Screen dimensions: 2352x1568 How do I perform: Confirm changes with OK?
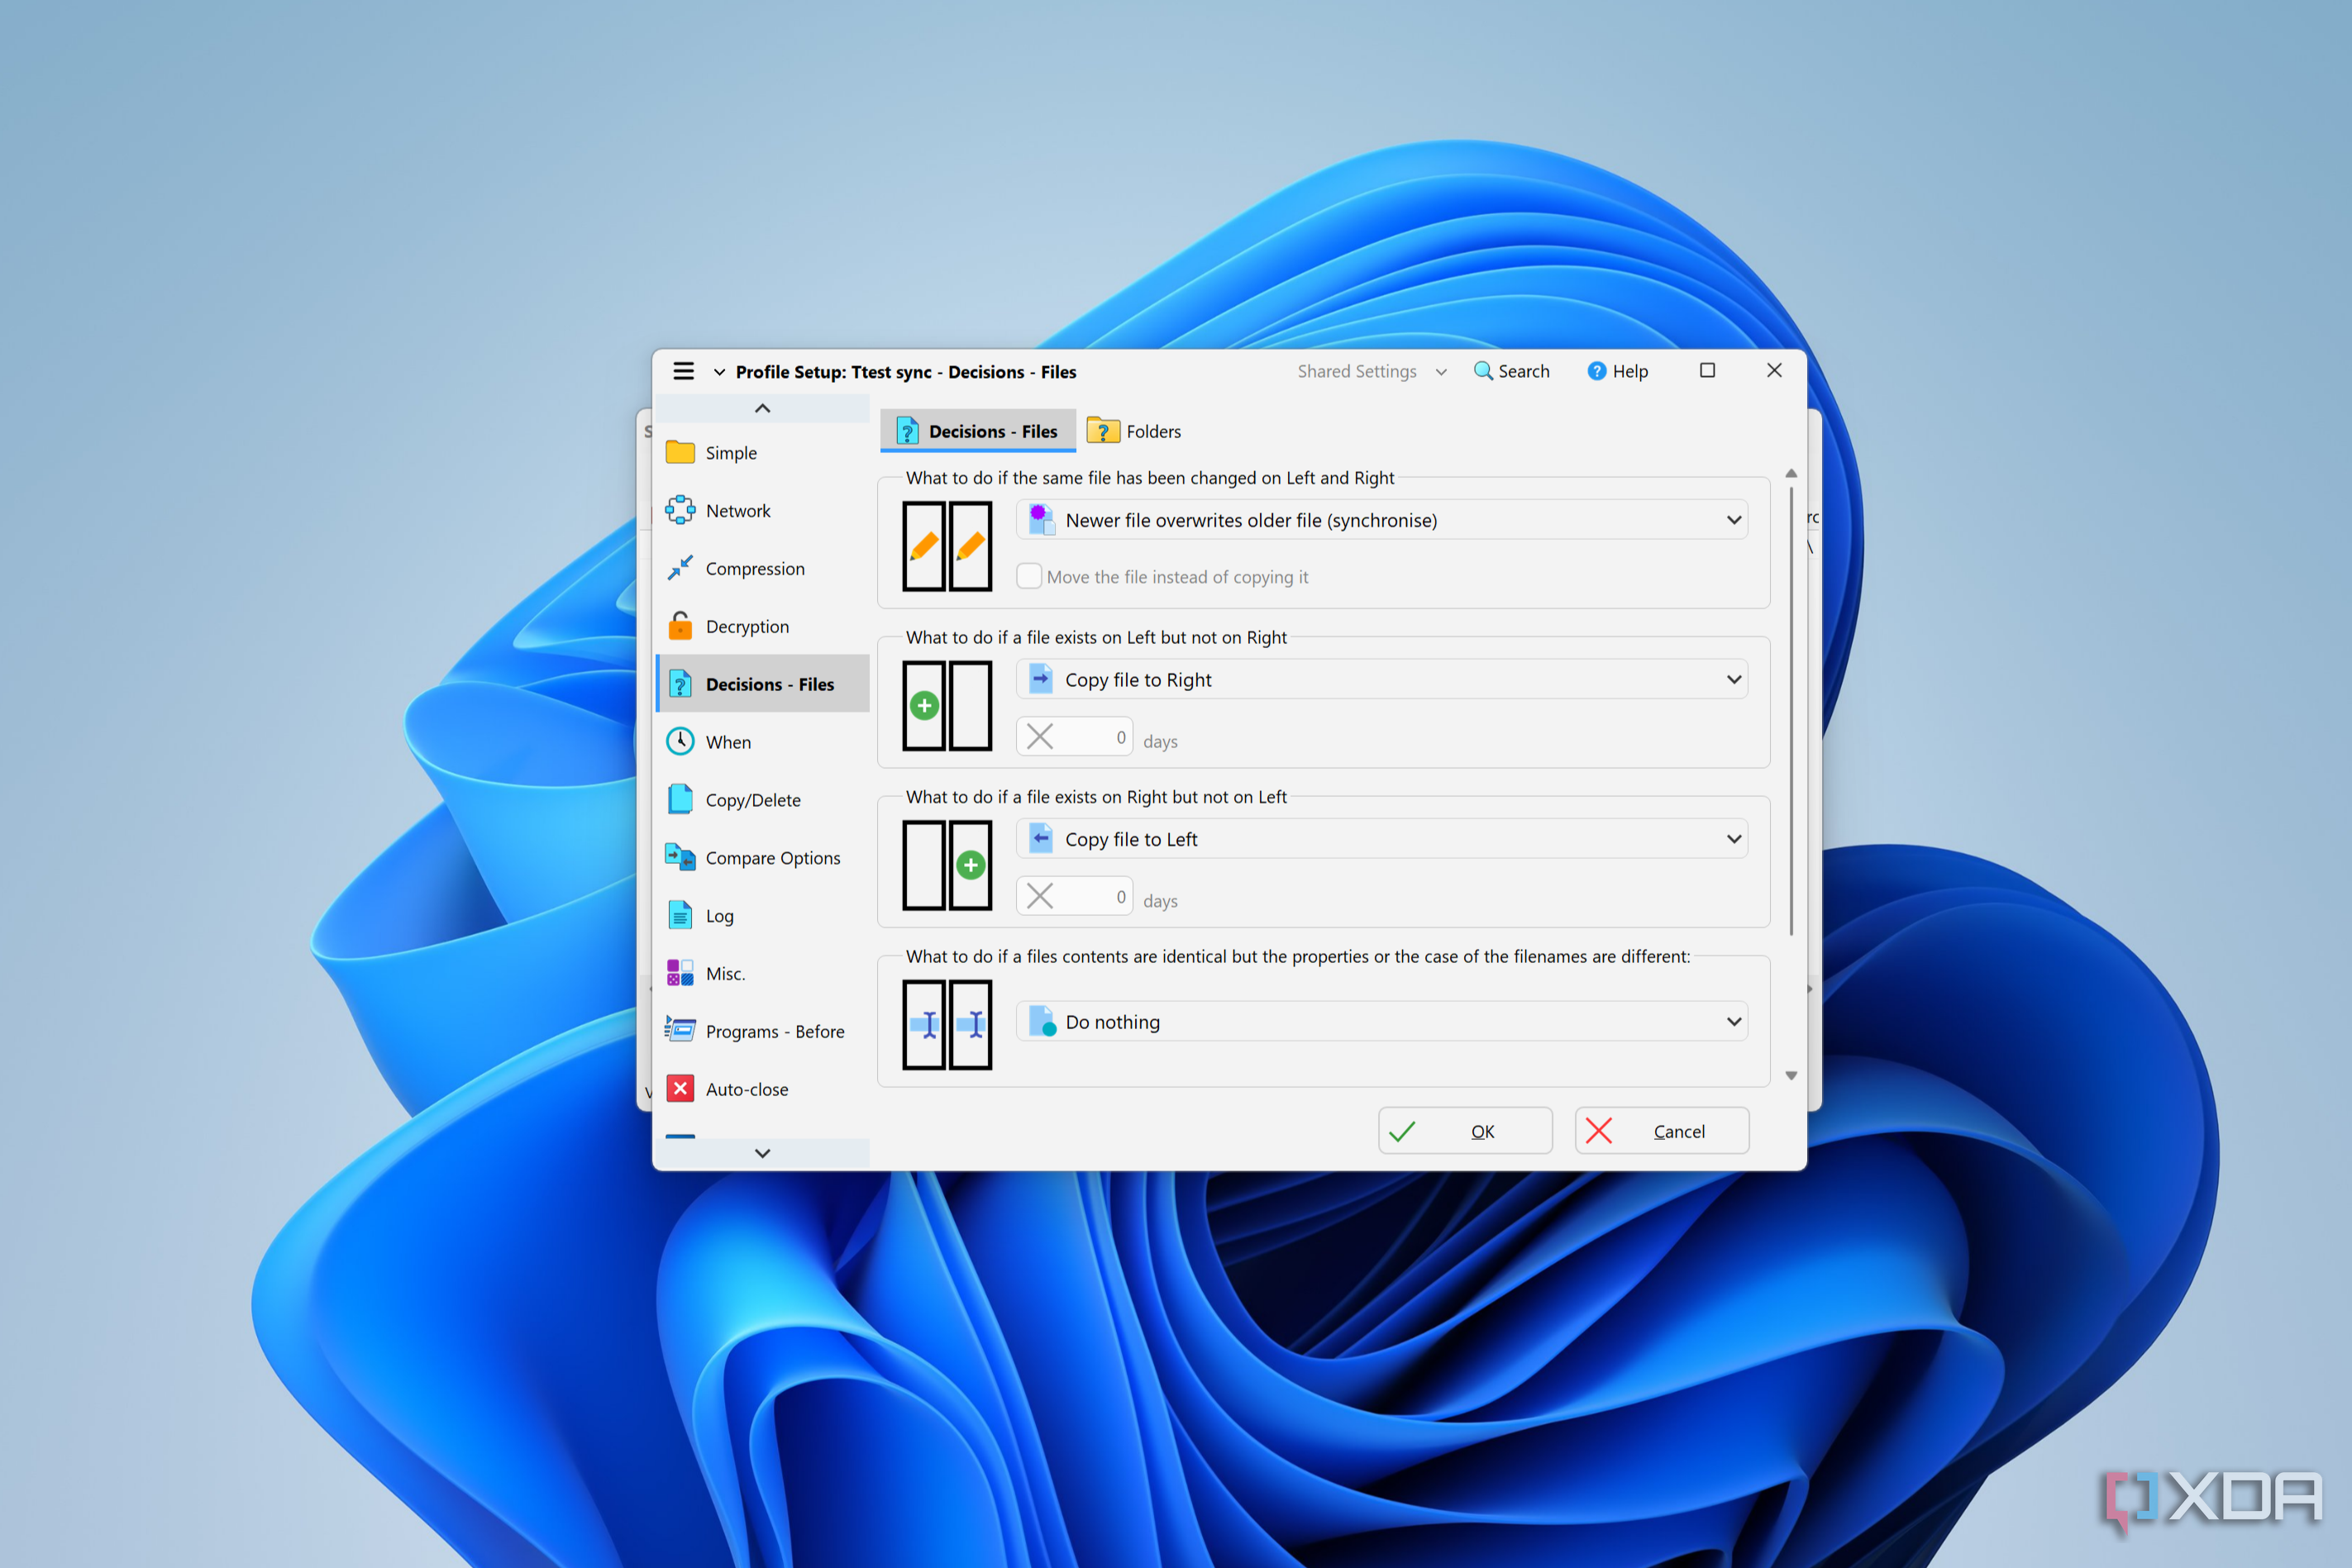[1464, 1131]
